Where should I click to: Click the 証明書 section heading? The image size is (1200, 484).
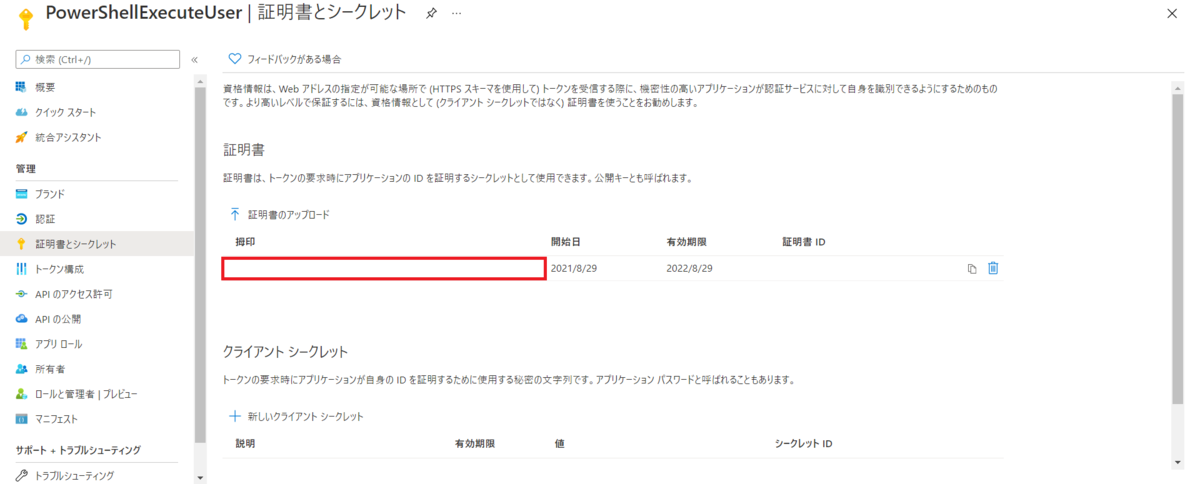(x=243, y=150)
